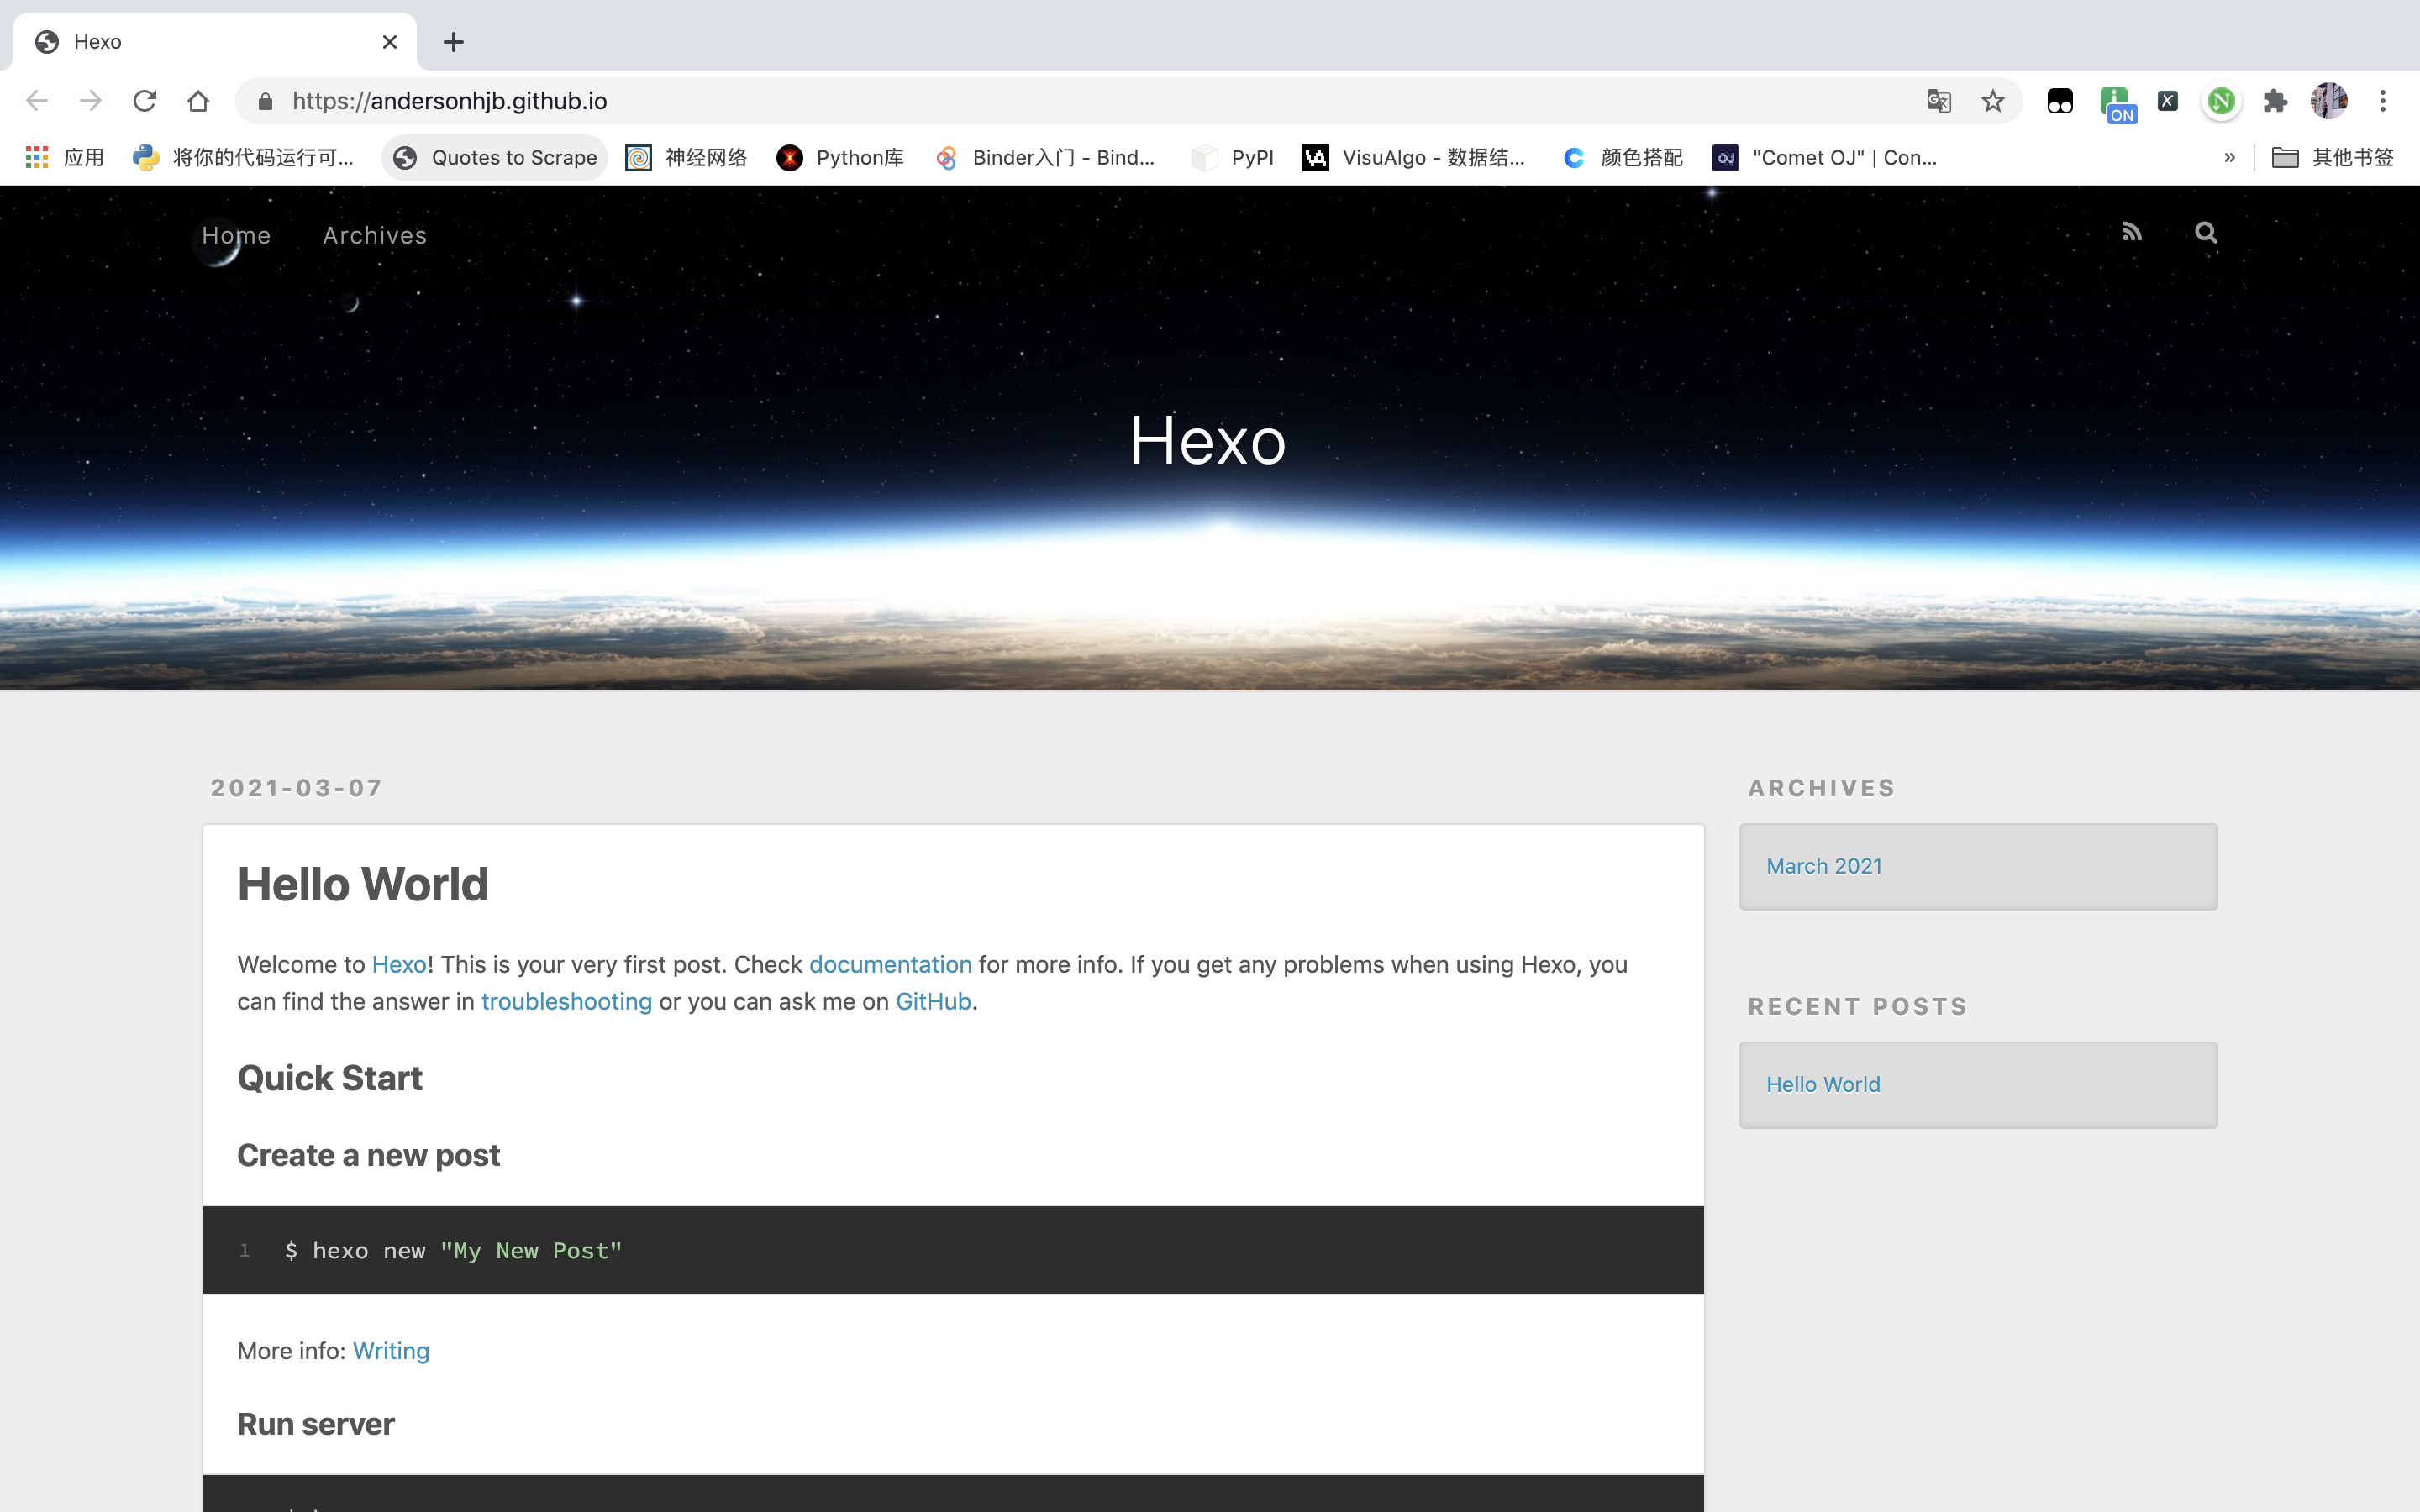Open the 颜色搭配 bookmark
2420x1512 pixels.
click(1622, 157)
